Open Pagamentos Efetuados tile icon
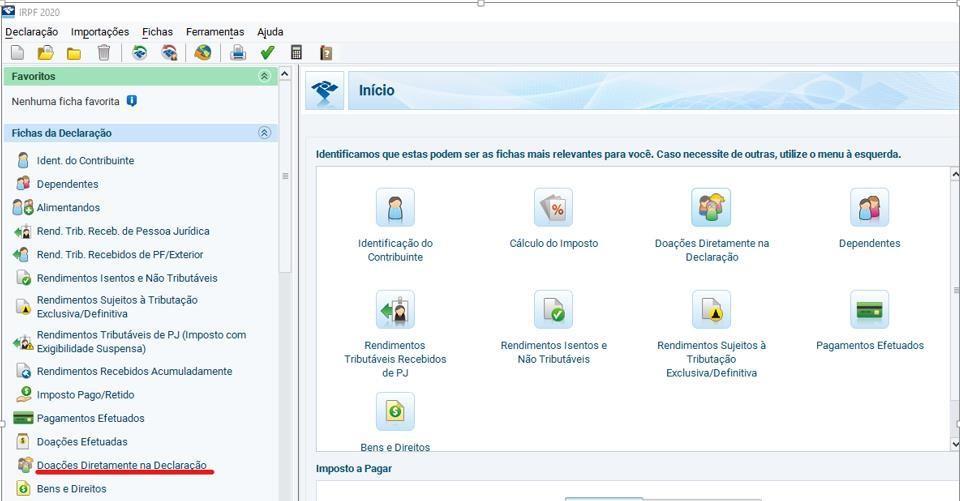 (869, 310)
